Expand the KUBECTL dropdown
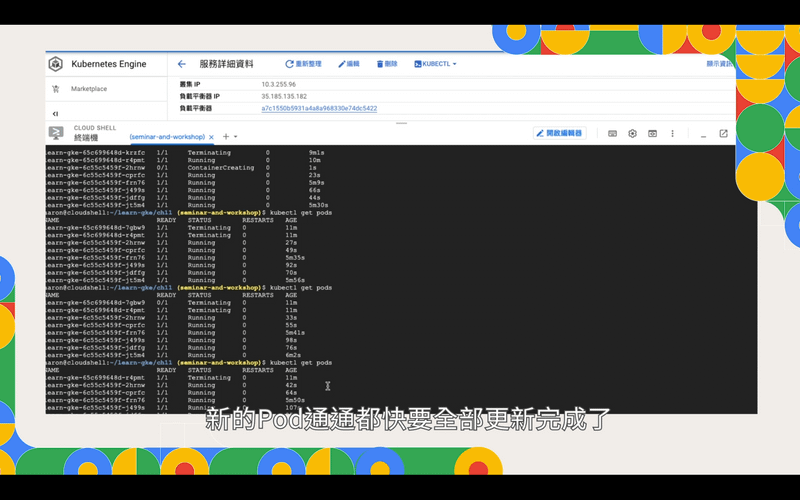 pyautogui.click(x=436, y=64)
